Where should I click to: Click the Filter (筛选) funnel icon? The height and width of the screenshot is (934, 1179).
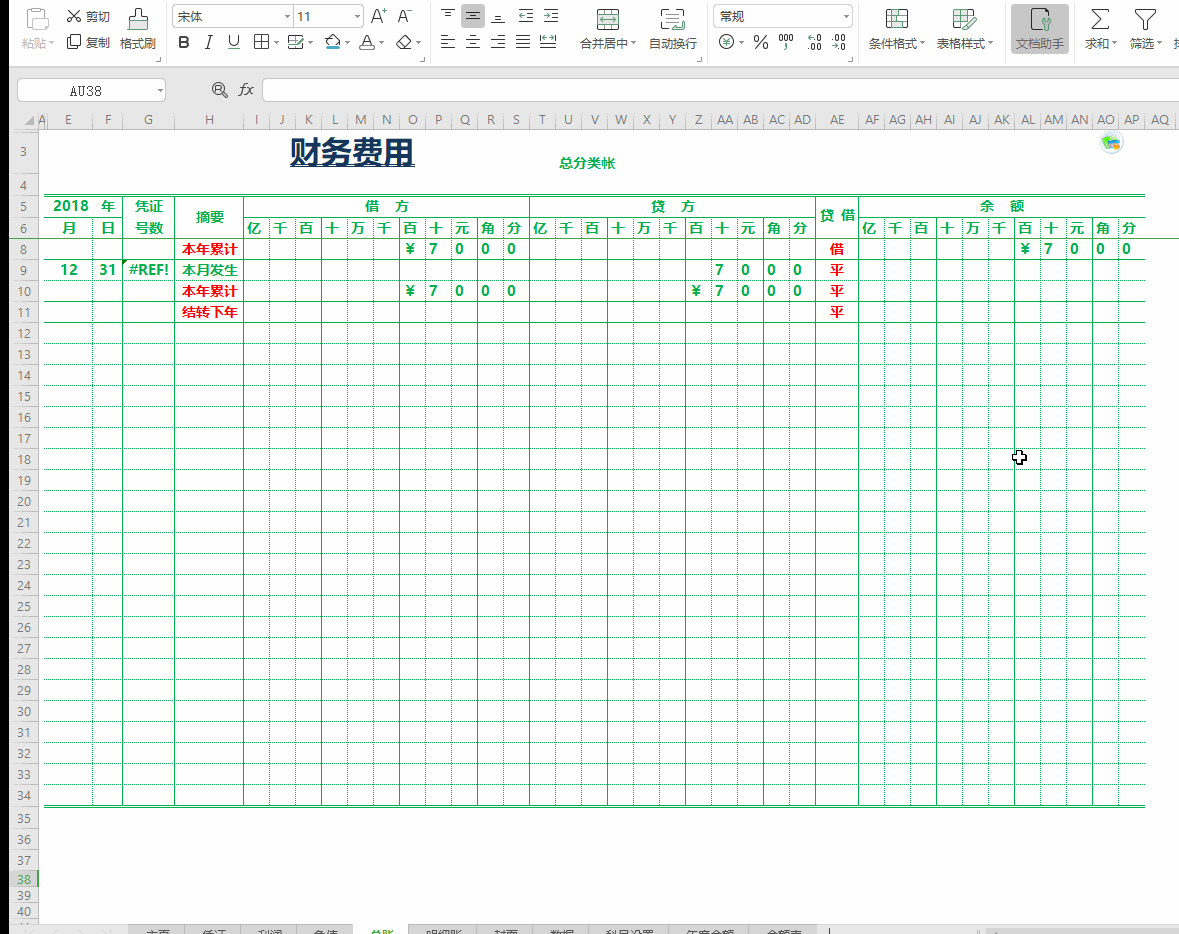[1145, 20]
